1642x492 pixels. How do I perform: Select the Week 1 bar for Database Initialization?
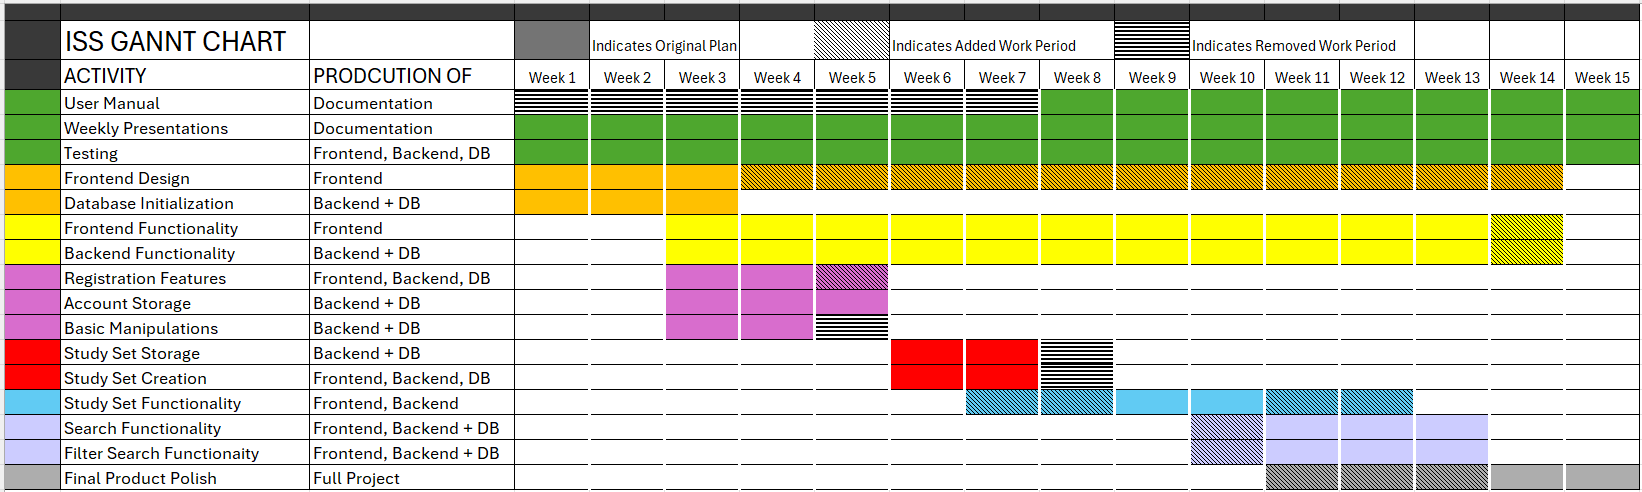pyautogui.click(x=552, y=203)
